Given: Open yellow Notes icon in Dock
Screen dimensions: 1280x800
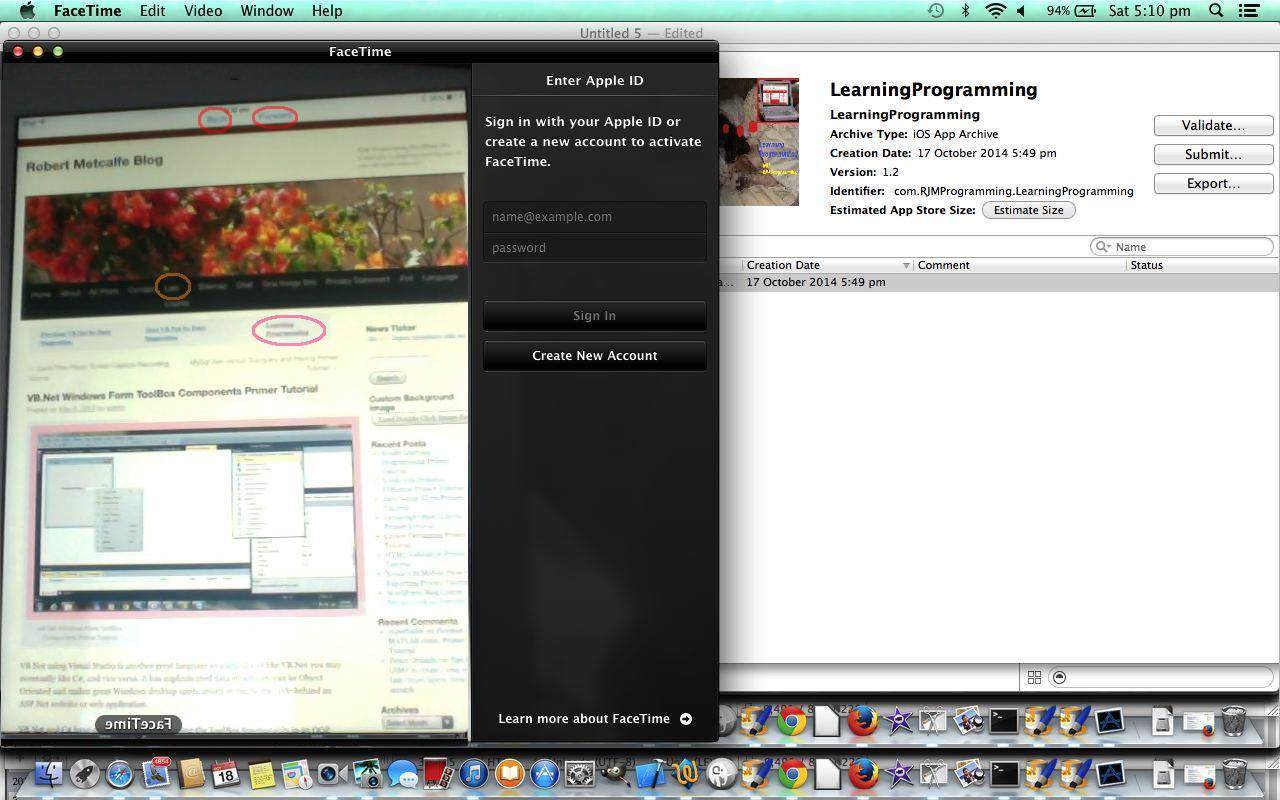Looking at the screenshot, I should [x=261, y=774].
